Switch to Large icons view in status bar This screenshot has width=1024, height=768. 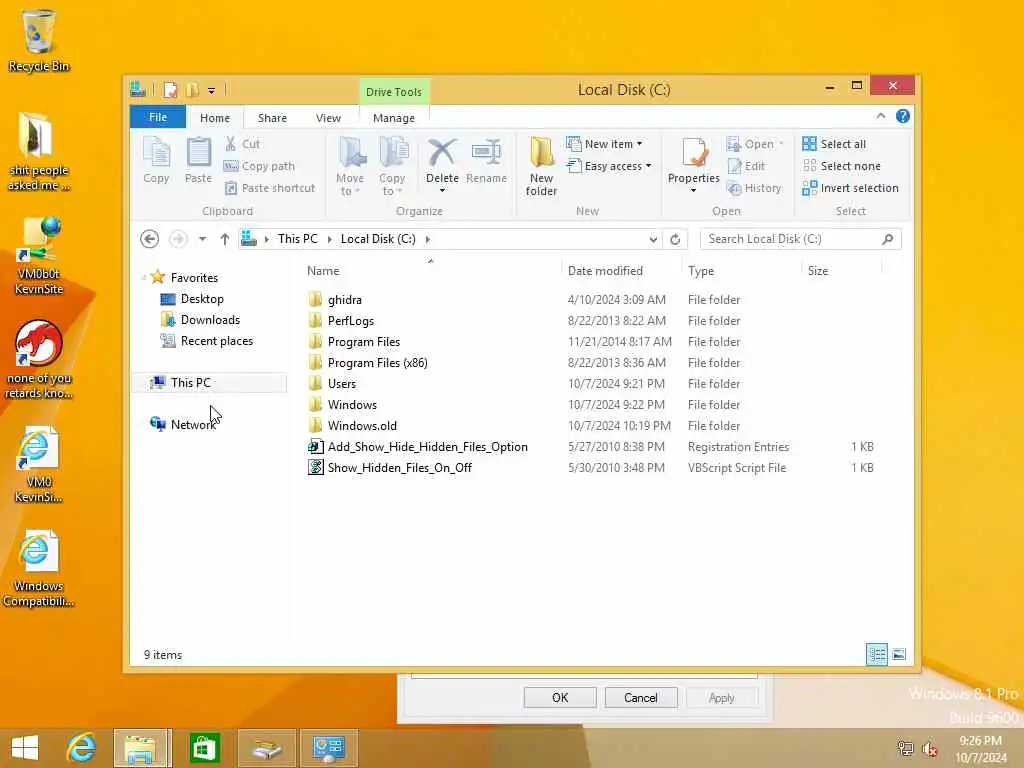[x=899, y=654]
